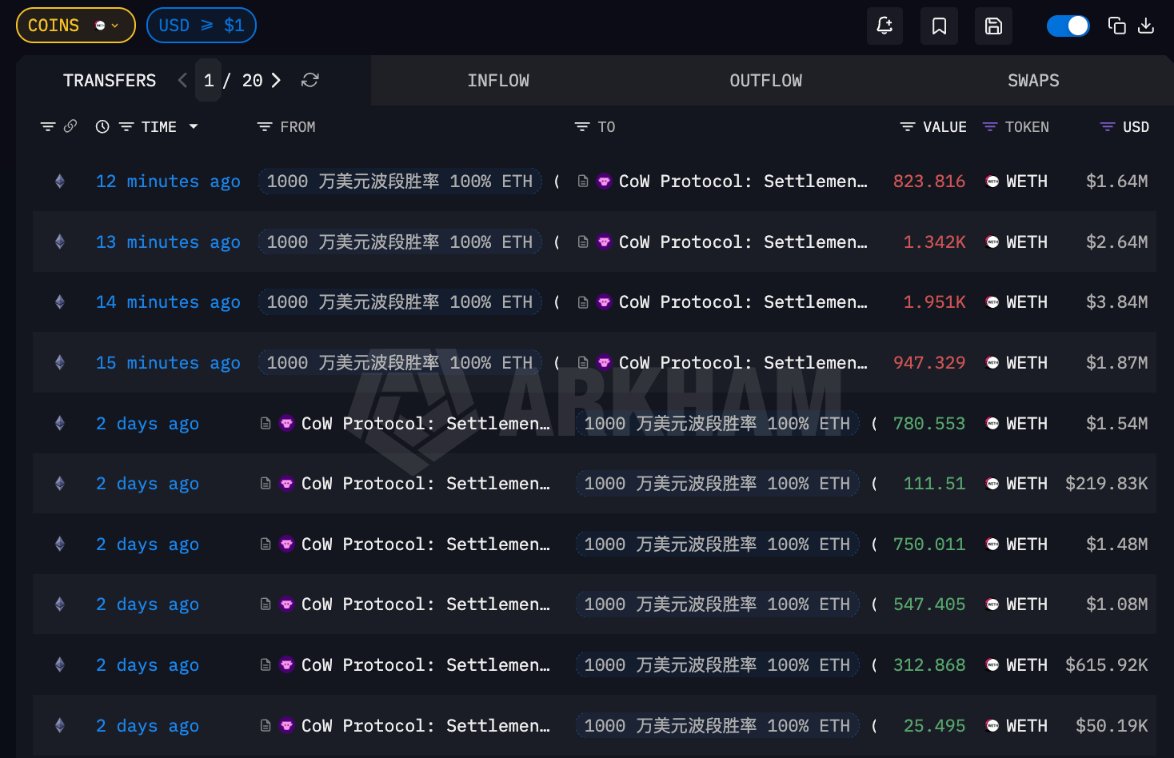Image resolution: width=1174 pixels, height=758 pixels.
Task: Click the $1.48M USD amount
Action: [x=1116, y=544]
